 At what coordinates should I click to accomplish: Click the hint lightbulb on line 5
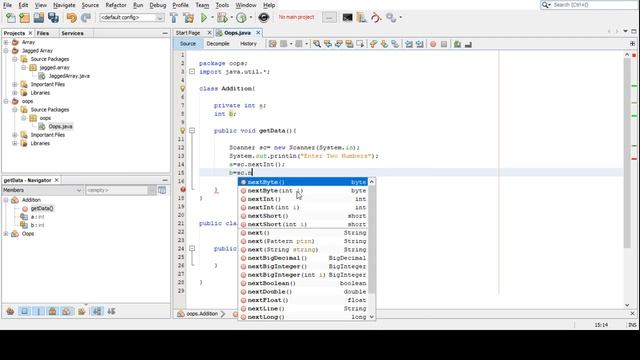click(x=182, y=88)
